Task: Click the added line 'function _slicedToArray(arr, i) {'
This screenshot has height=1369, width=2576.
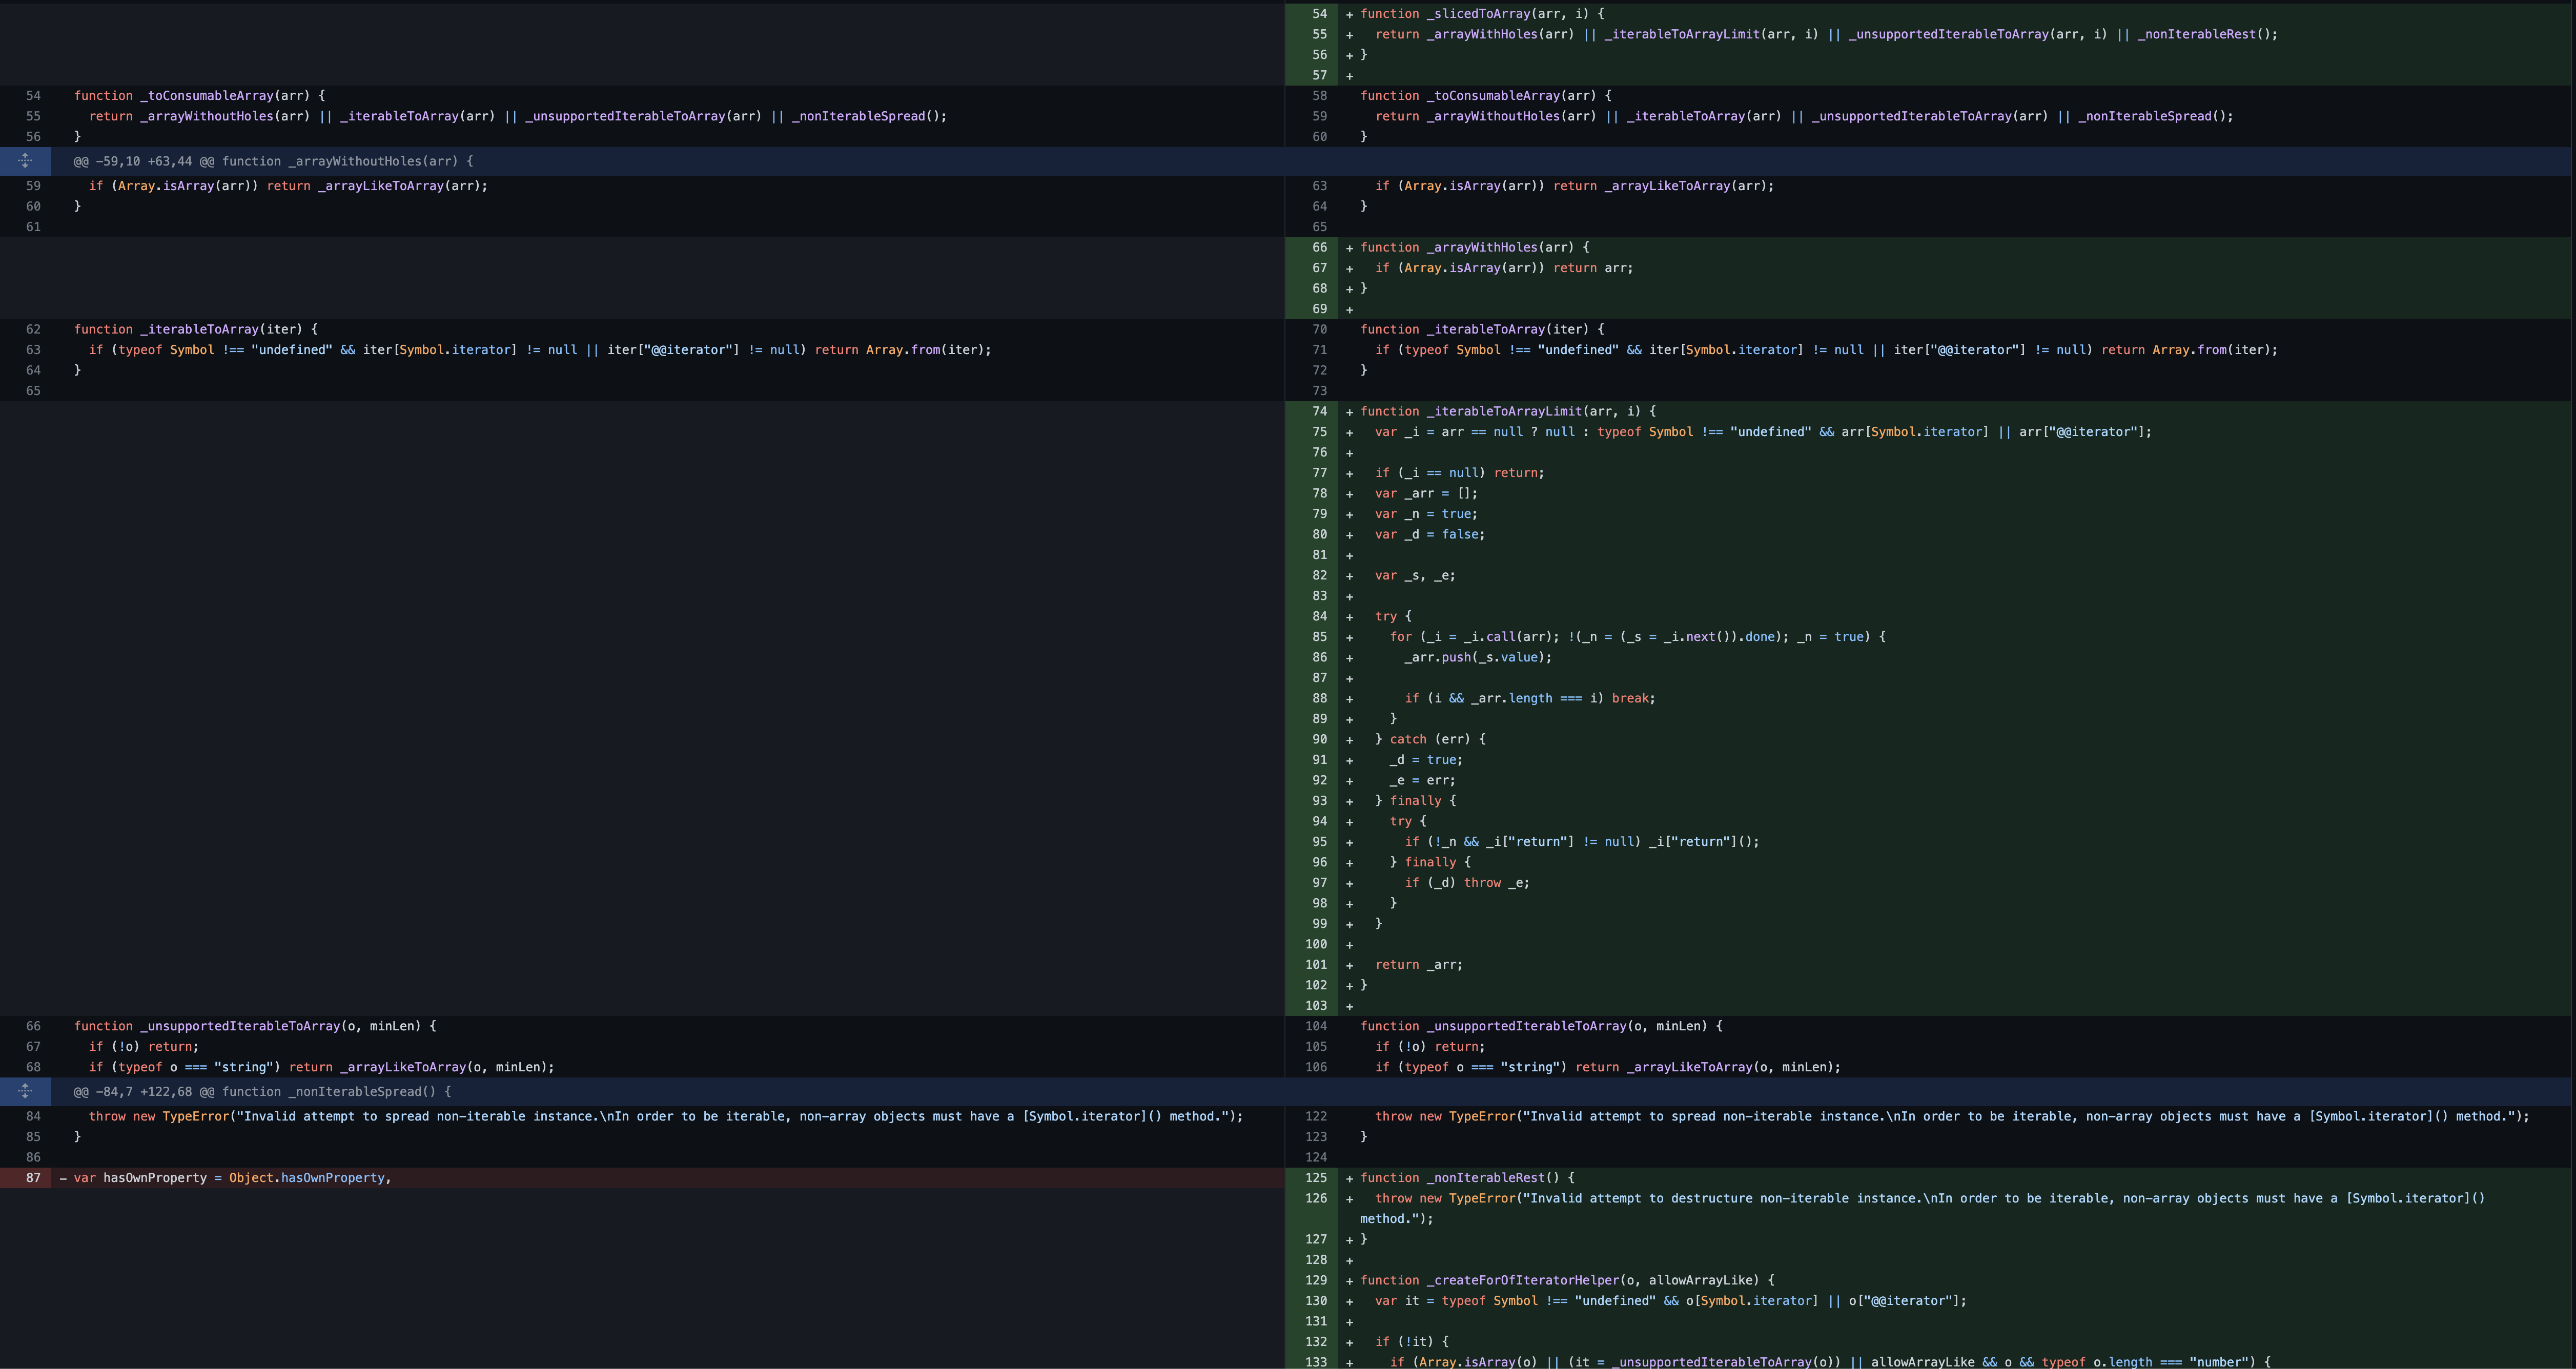Action: [1482, 14]
